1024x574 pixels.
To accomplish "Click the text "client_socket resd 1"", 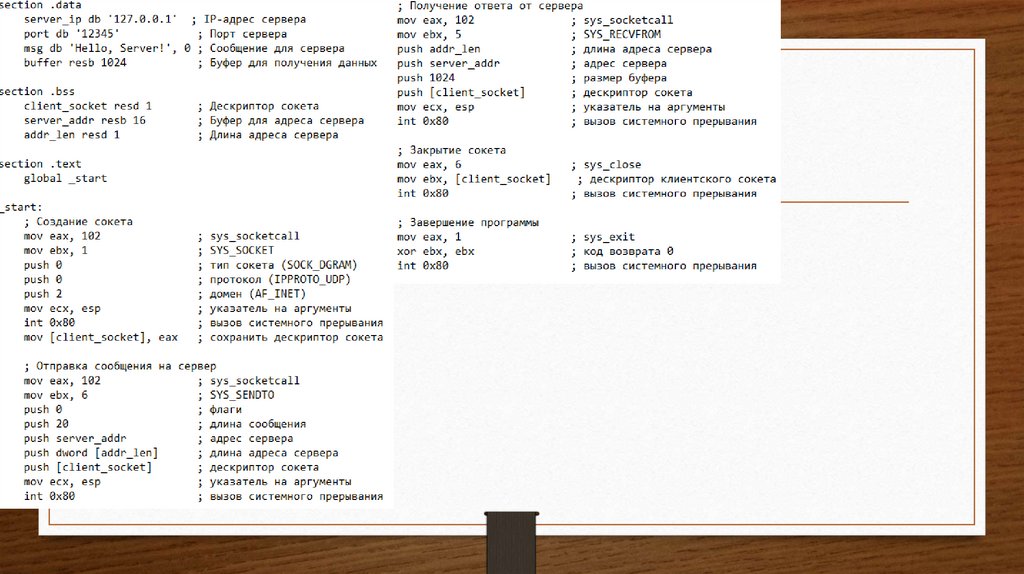I will point(88,106).
